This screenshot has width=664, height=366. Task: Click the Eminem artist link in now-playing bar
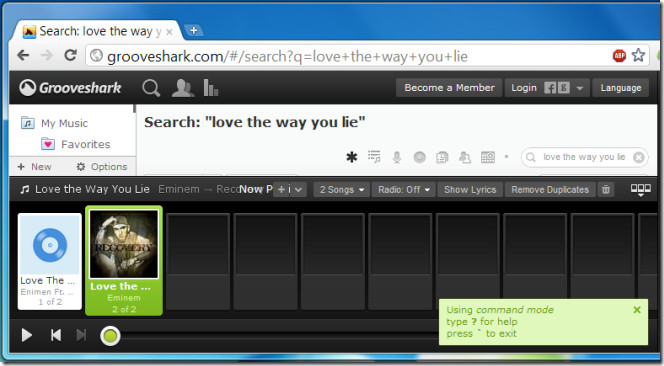click(179, 189)
